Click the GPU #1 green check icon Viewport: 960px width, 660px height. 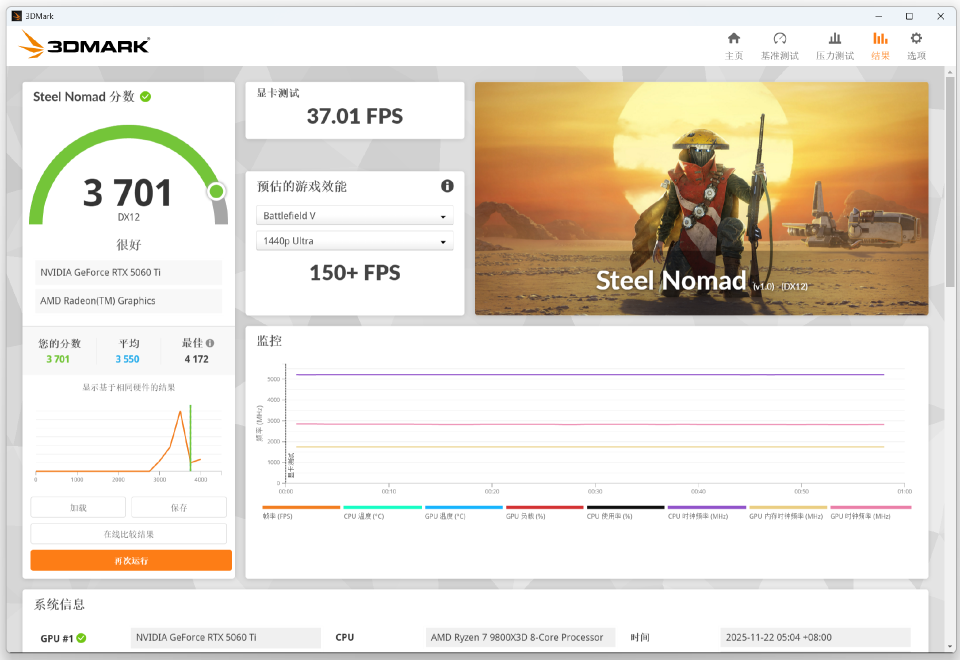pos(81,638)
